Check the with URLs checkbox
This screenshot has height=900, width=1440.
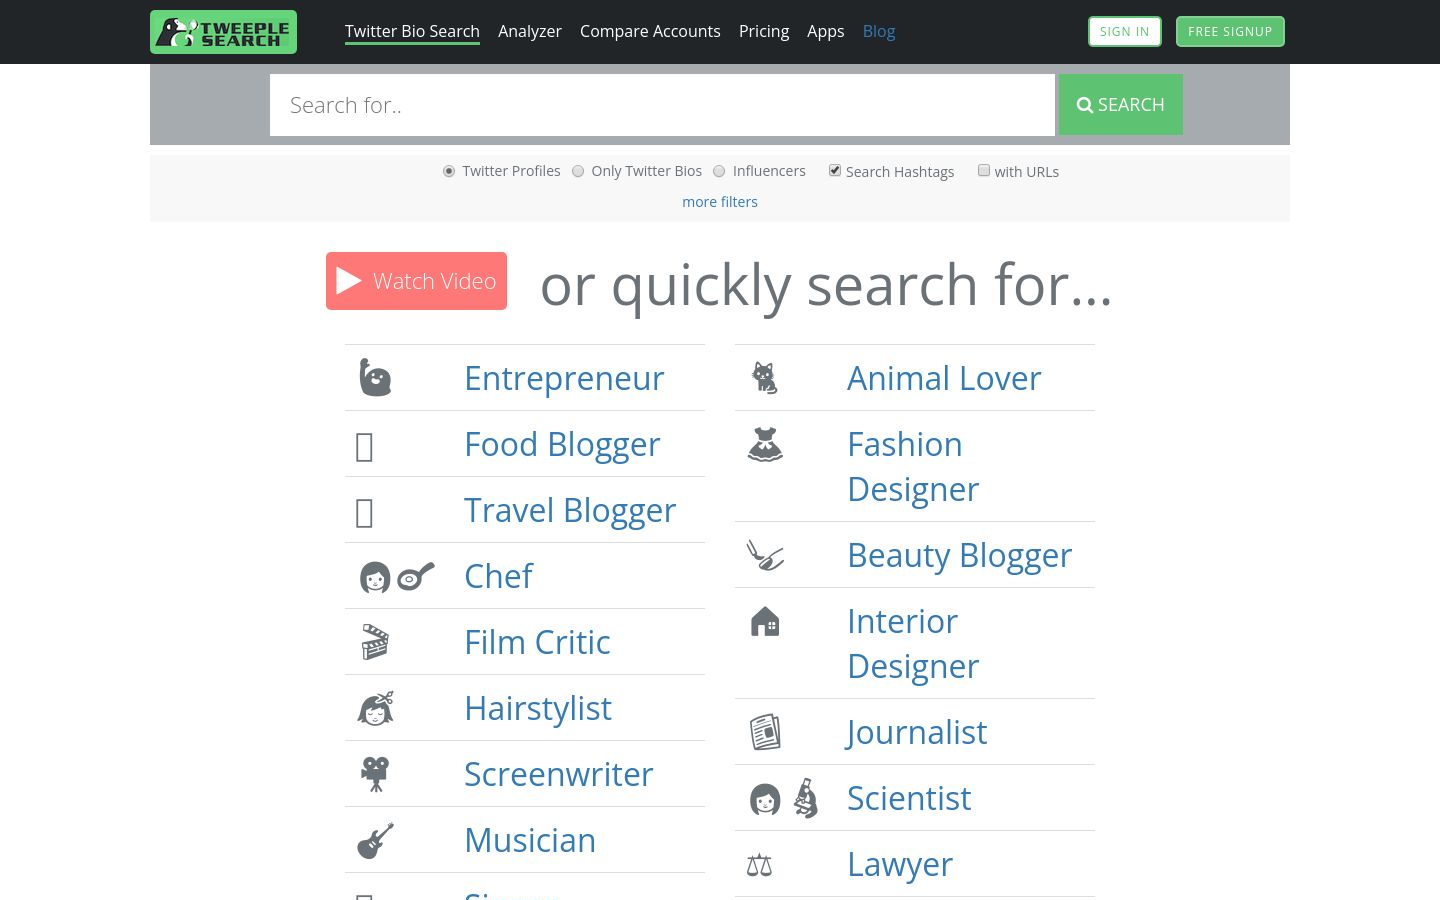984,170
